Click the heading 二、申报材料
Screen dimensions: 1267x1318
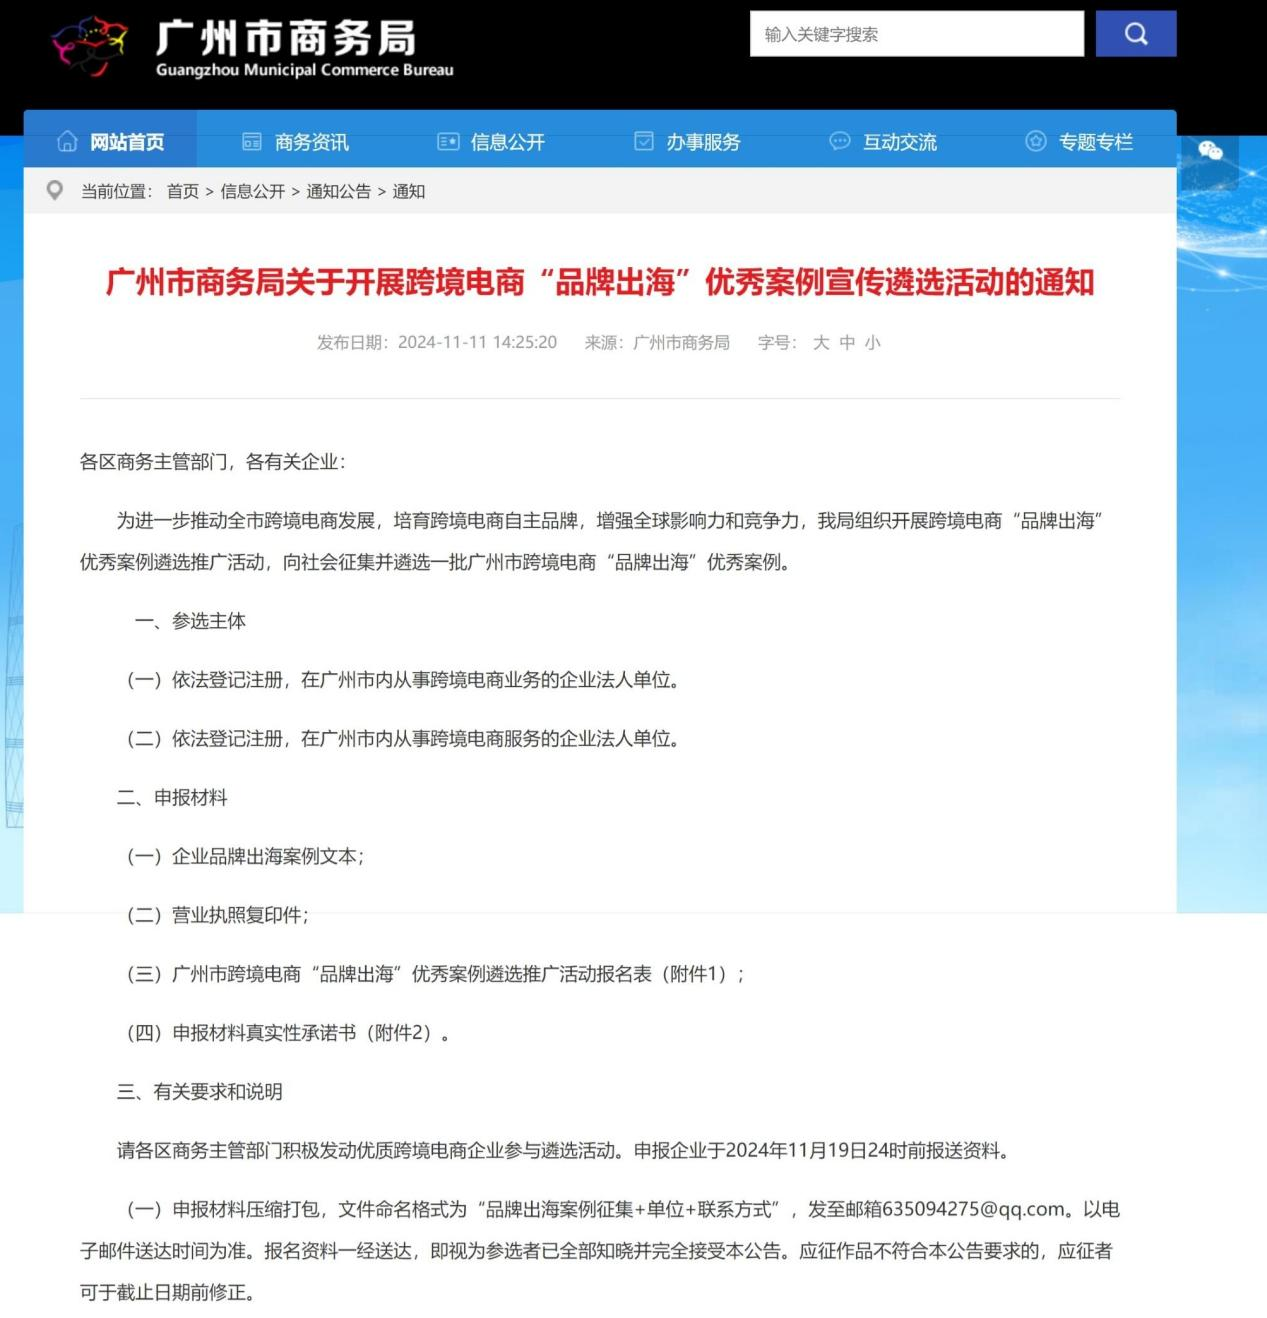[x=172, y=797]
